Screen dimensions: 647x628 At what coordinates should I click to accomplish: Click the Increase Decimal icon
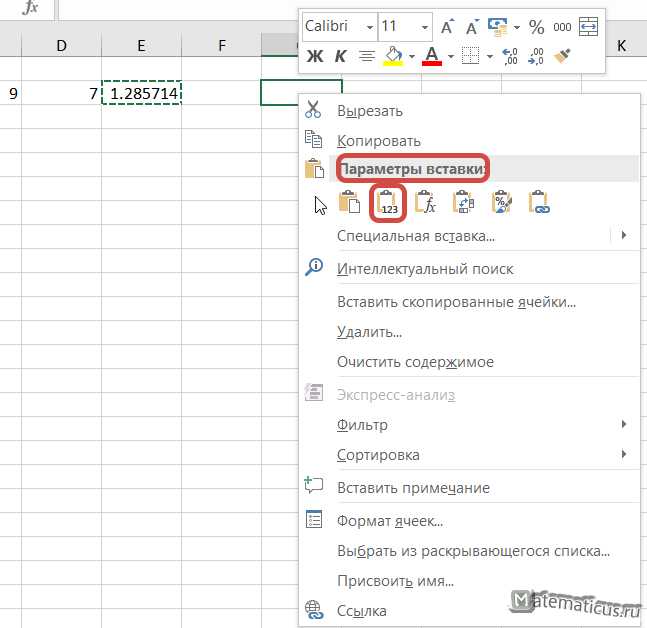click(510, 56)
